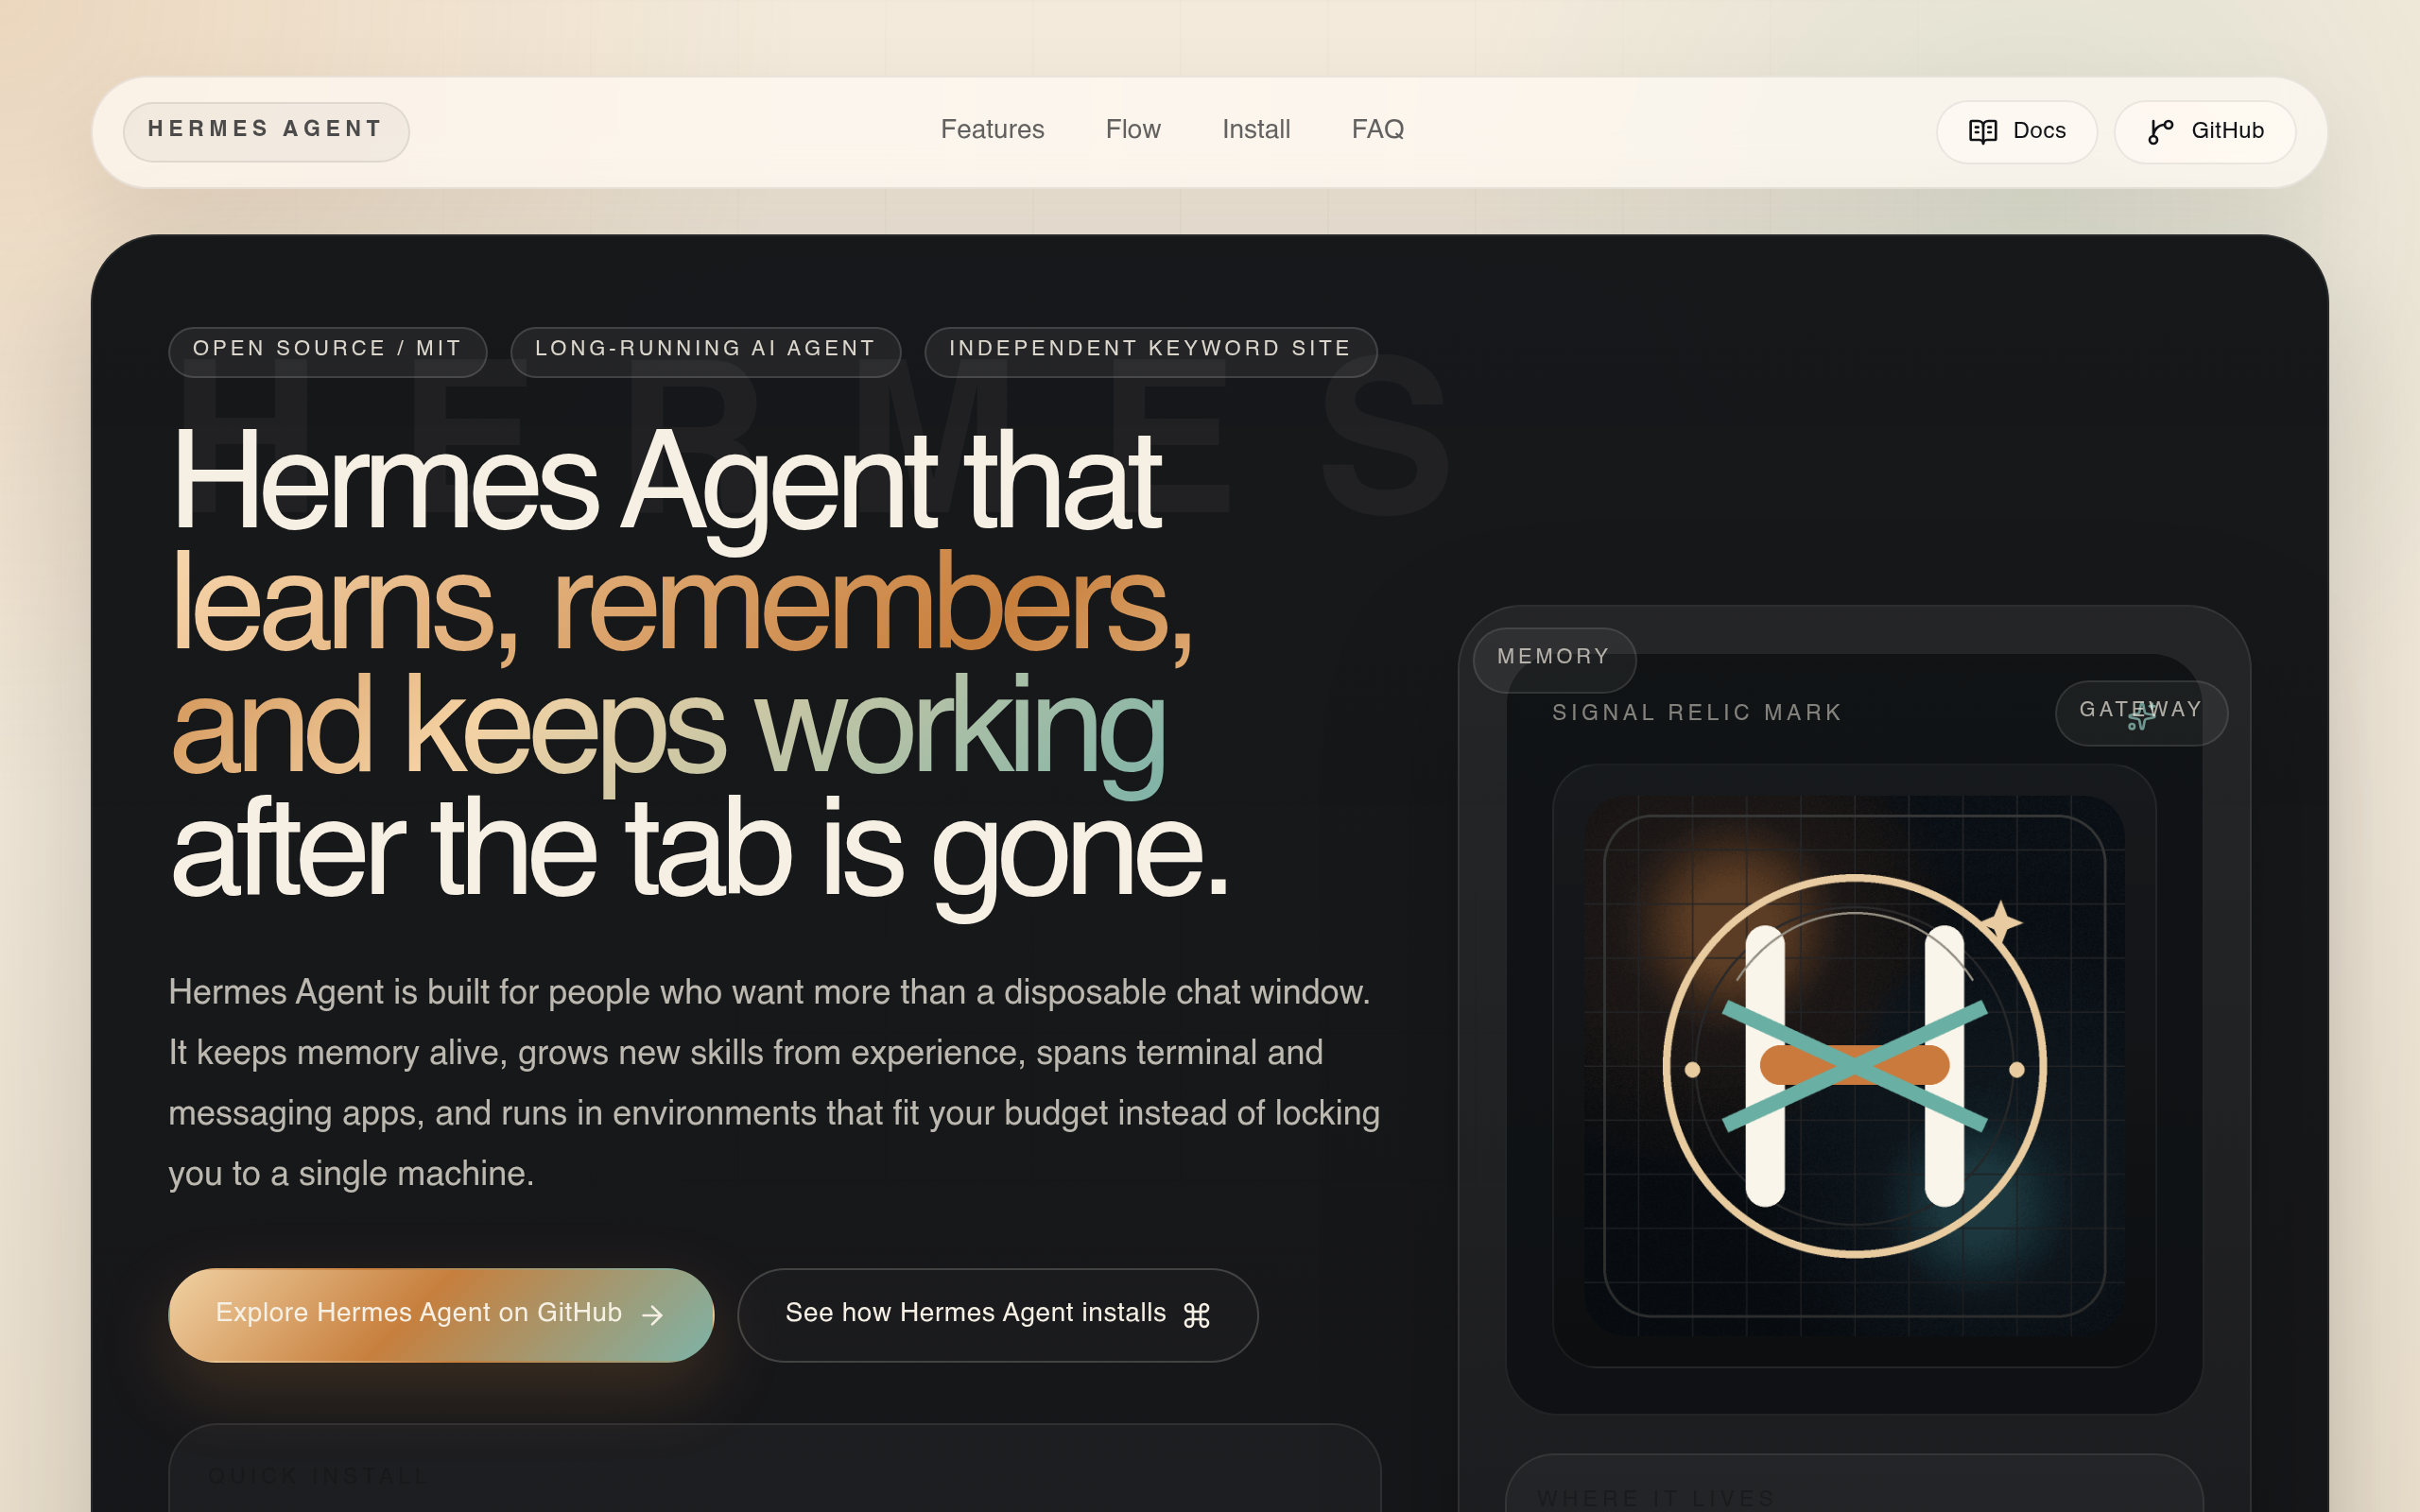Screen dimensions: 2420x1512
Task: Go to the Flow section link
Action: 1133,130
